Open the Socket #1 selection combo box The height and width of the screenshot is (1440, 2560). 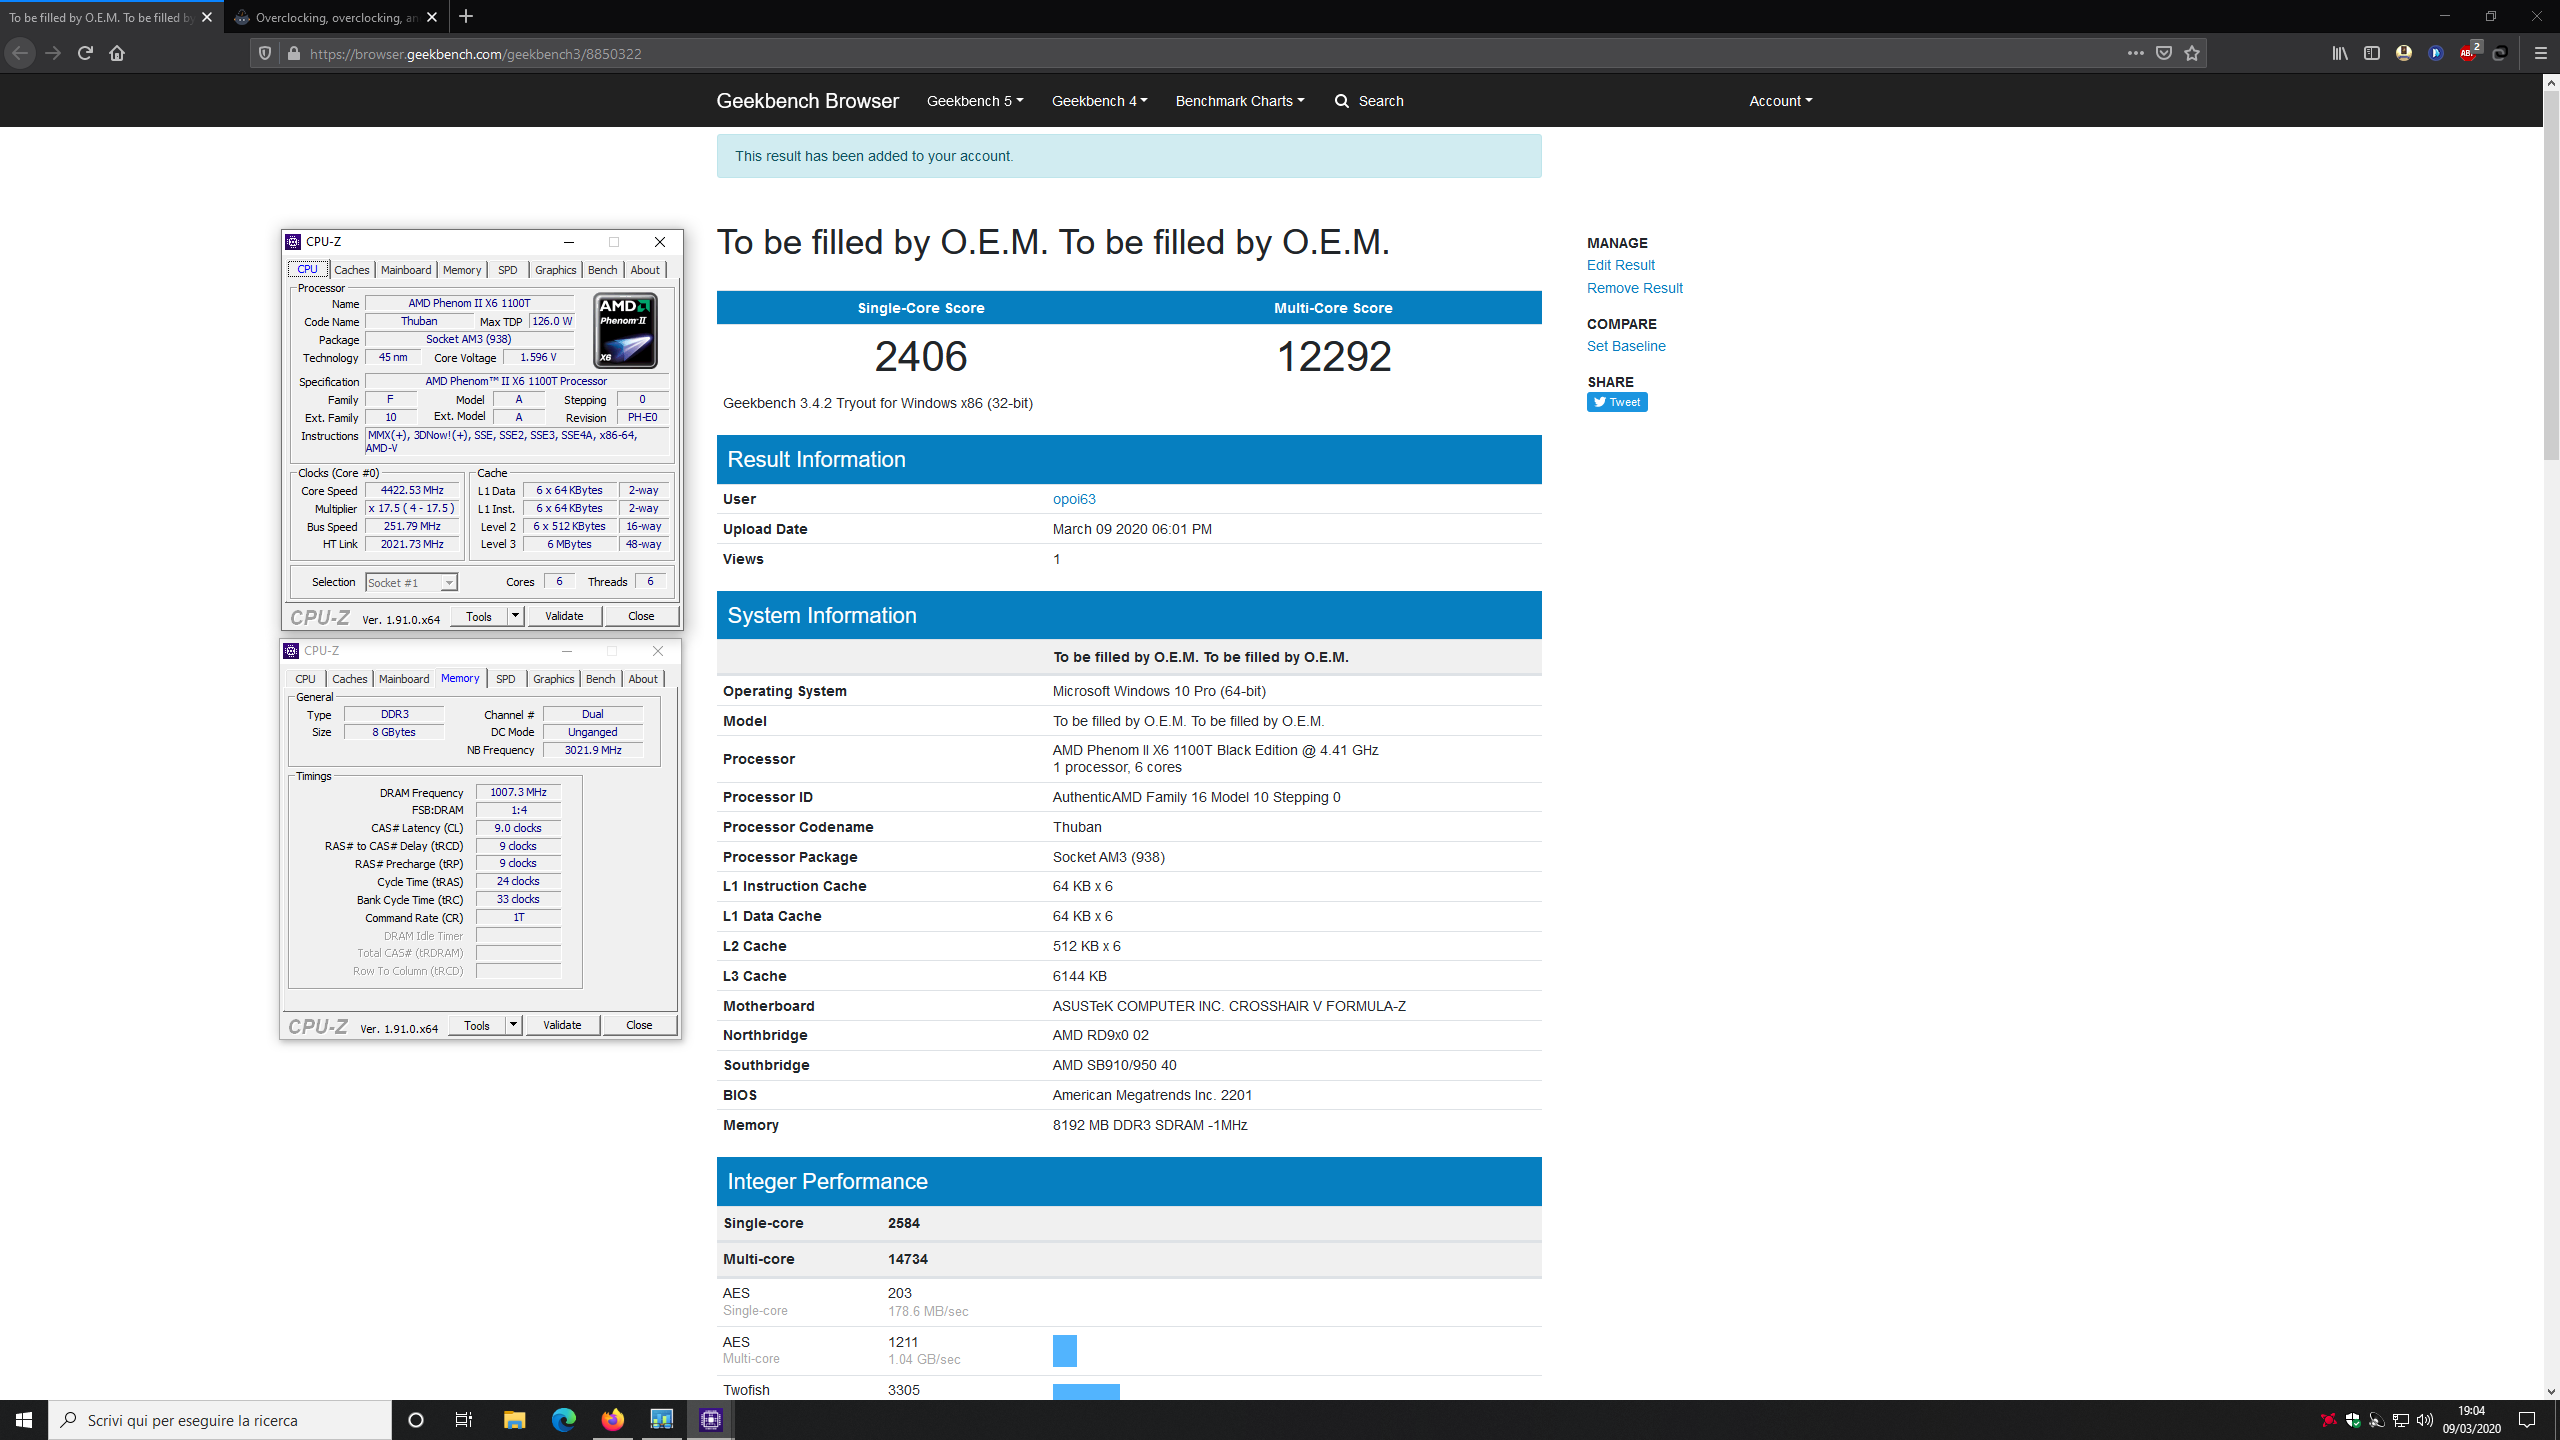(411, 583)
